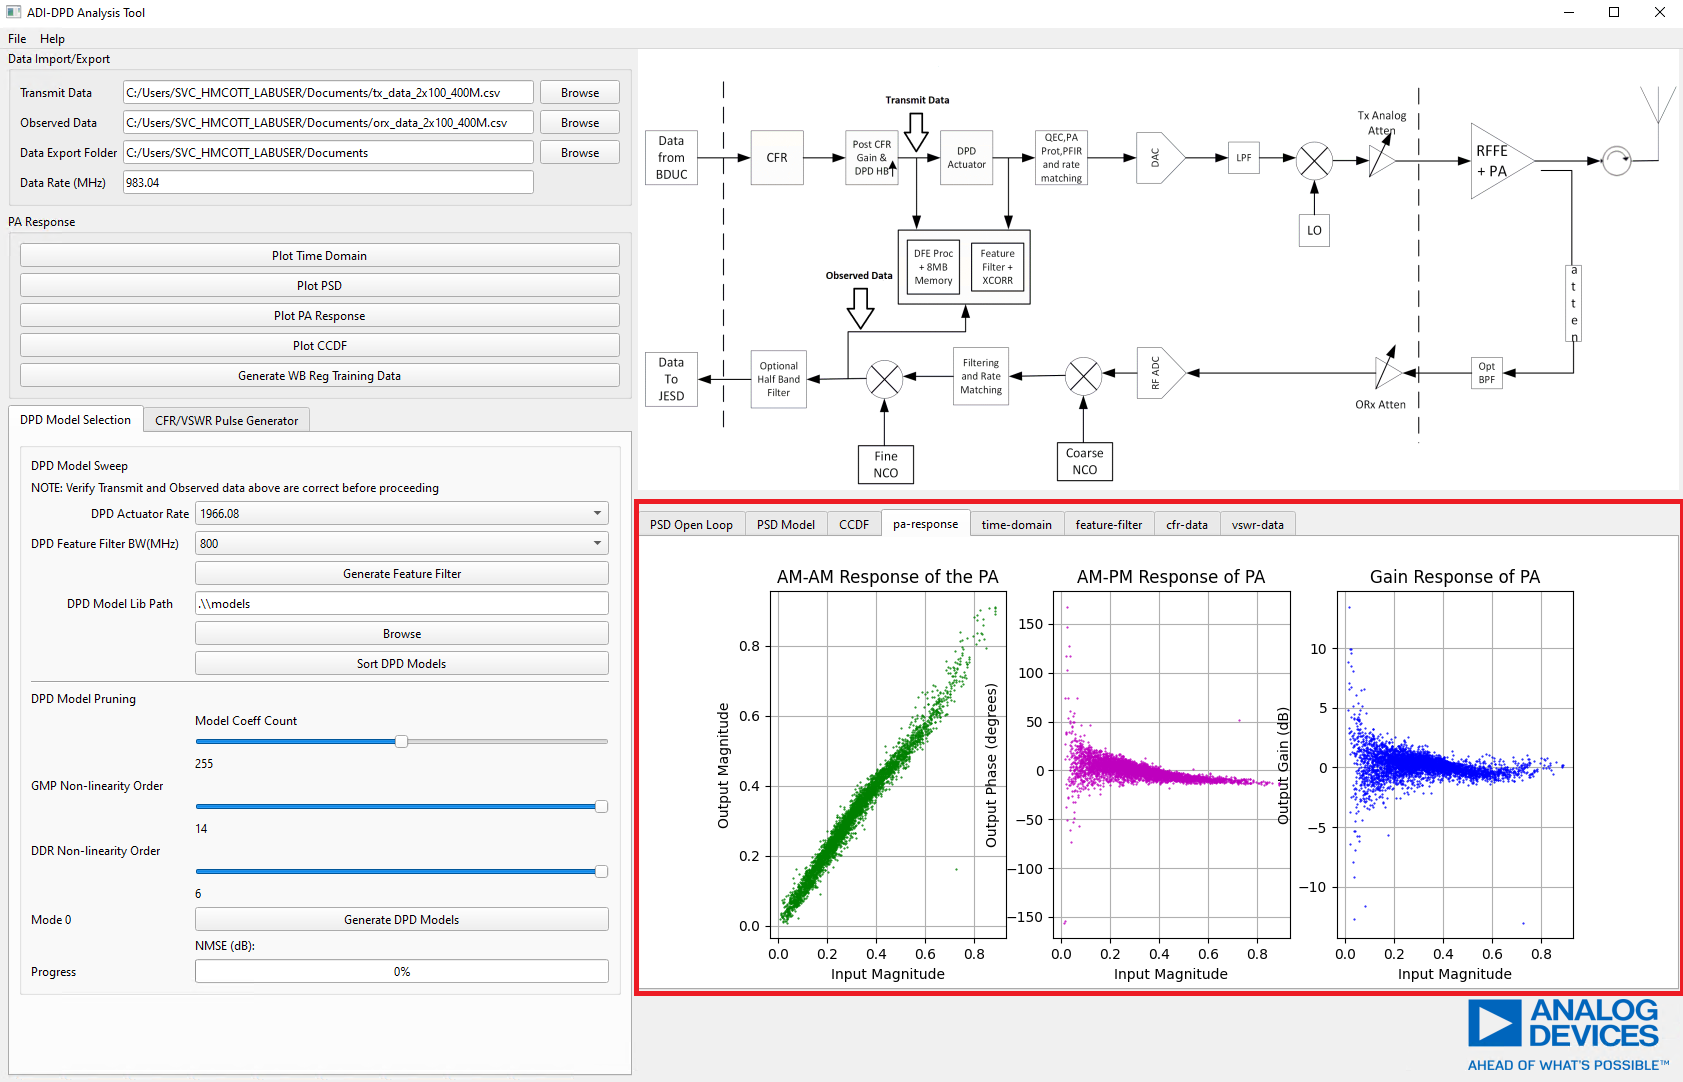Image resolution: width=1683 pixels, height=1082 pixels.
Task: Select the CCDF plot tab
Action: point(854,524)
